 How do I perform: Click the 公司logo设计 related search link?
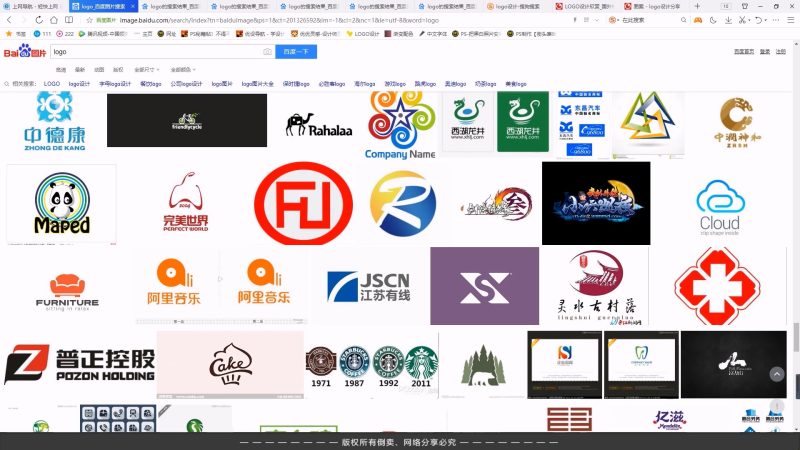click(187, 84)
